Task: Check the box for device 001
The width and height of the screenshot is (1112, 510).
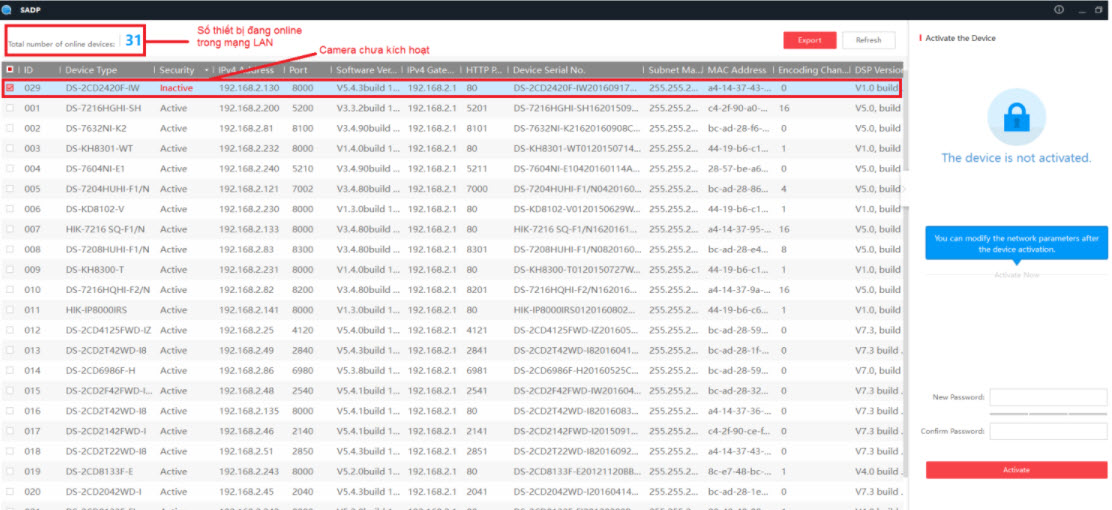Action: click(10, 108)
